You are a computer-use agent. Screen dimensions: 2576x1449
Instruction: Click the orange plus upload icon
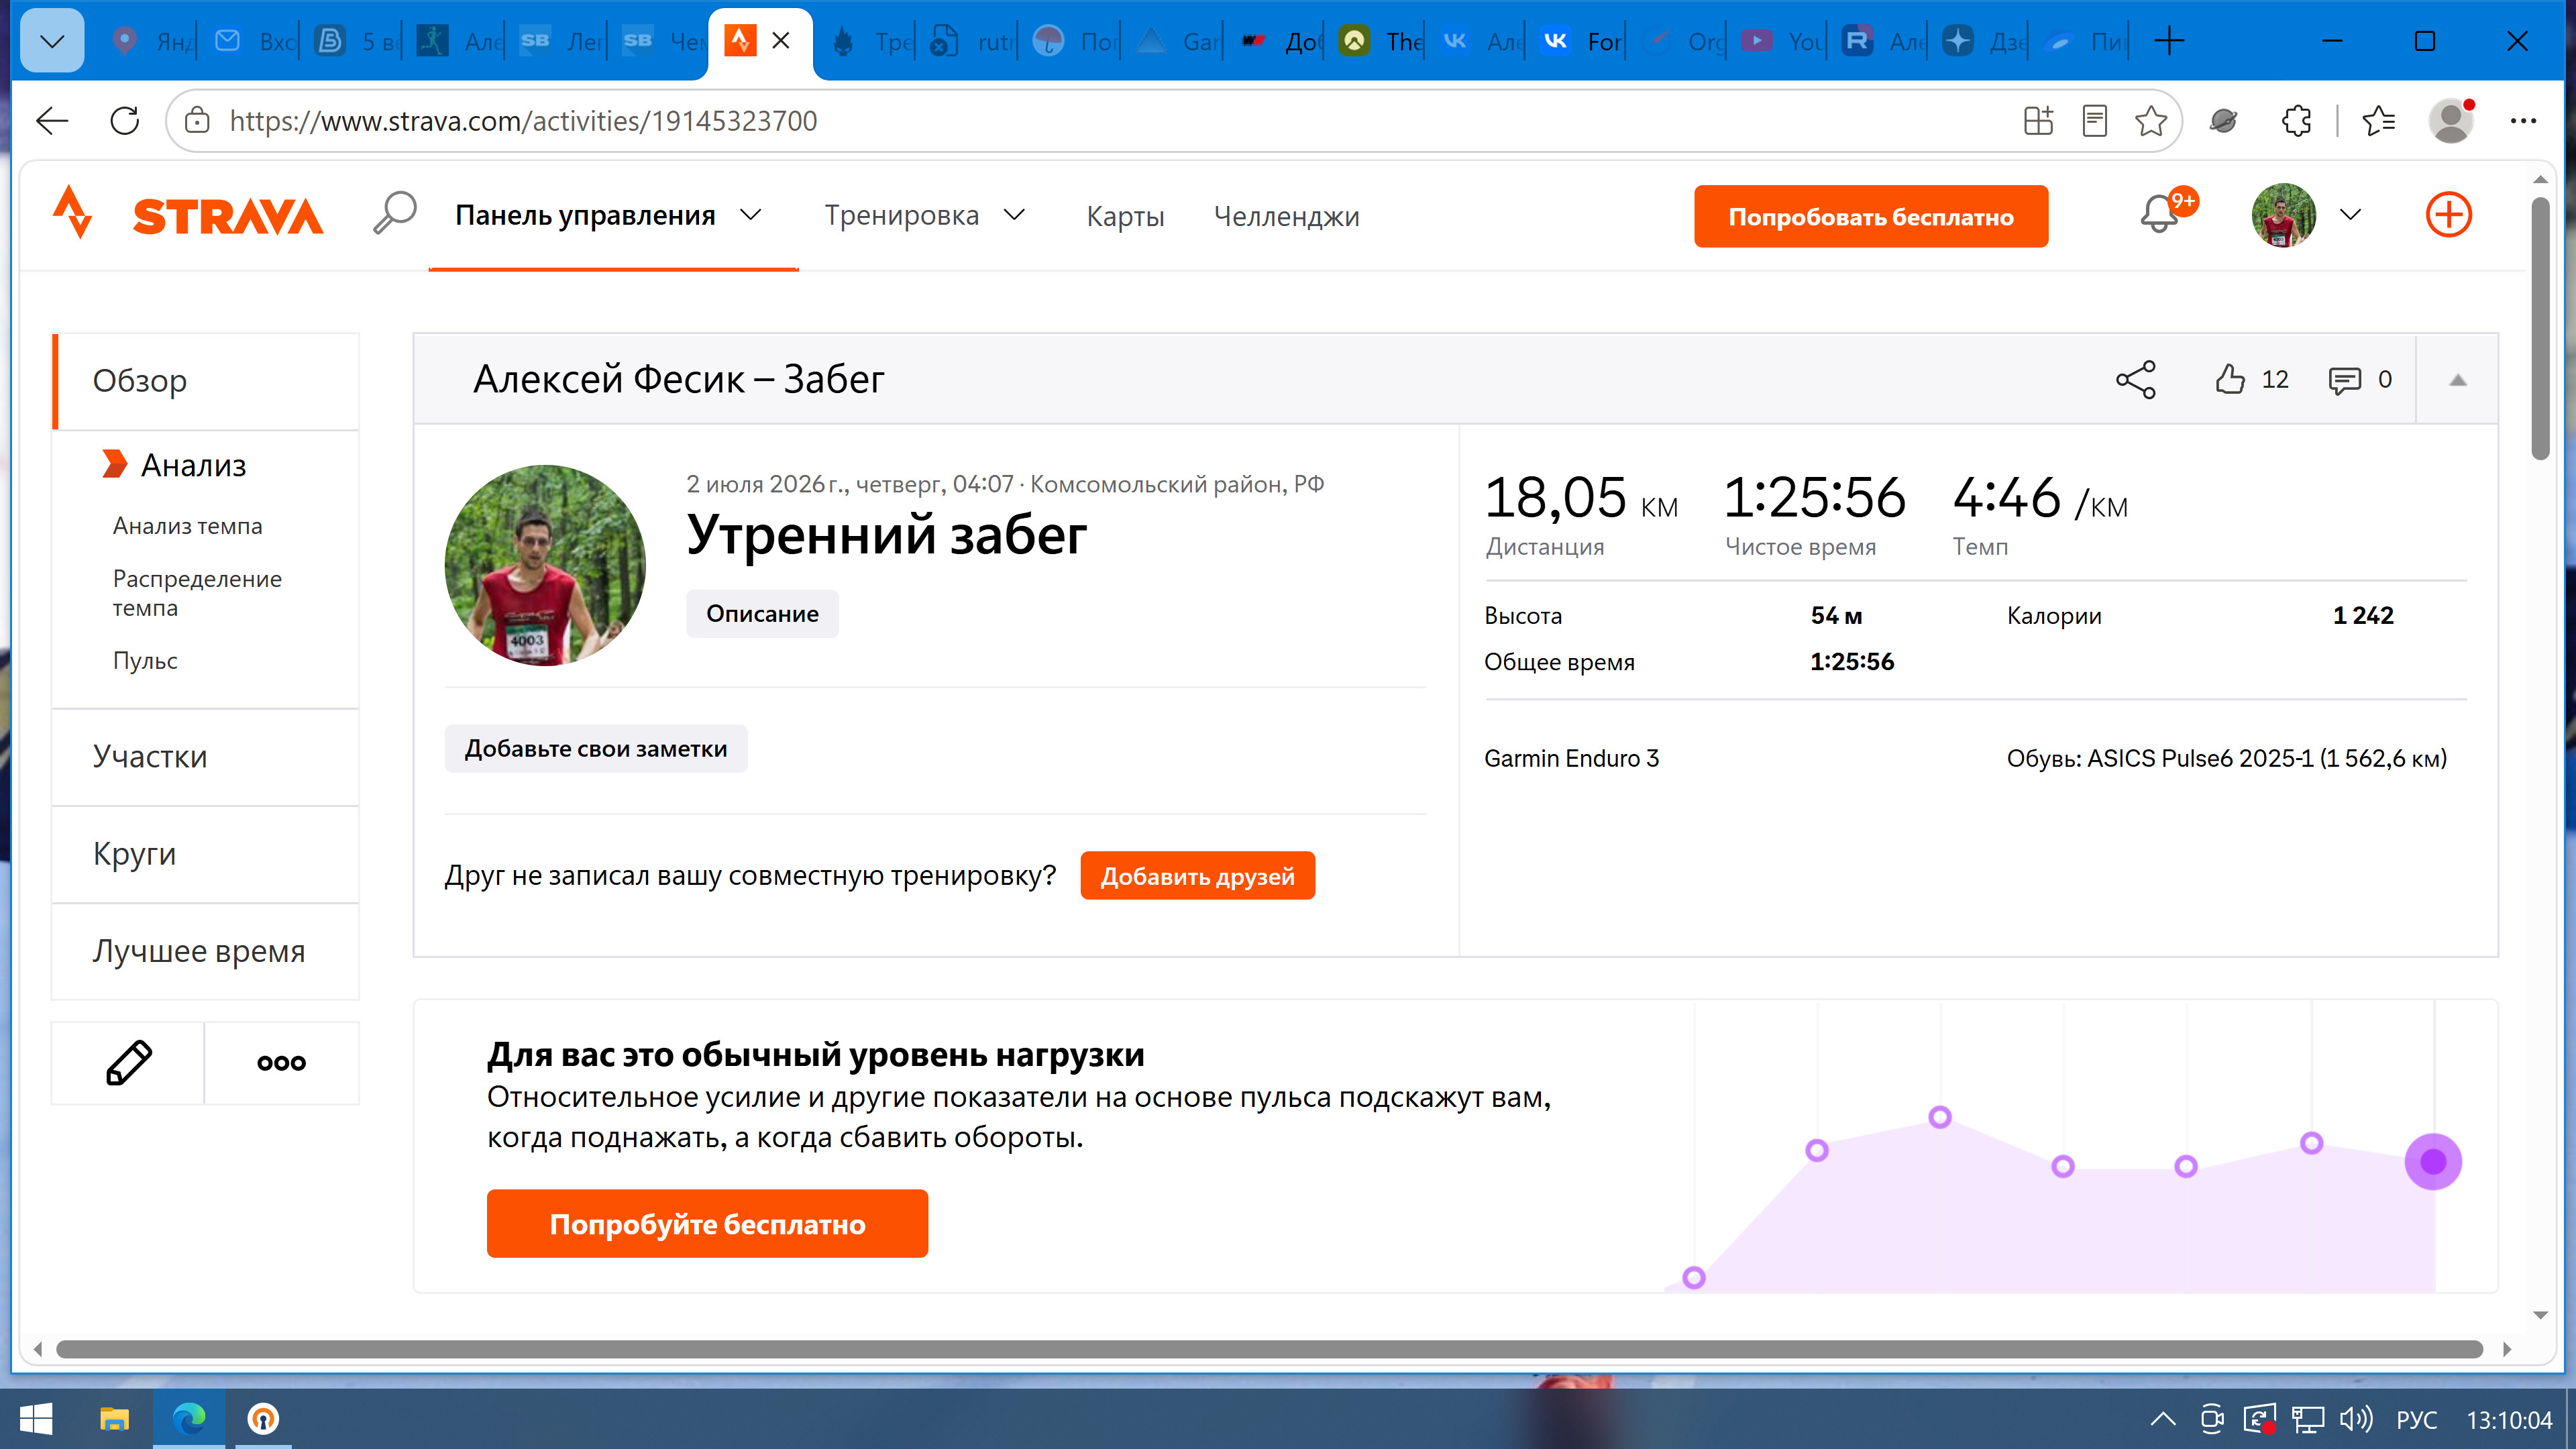pyautogui.click(x=2448, y=215)
